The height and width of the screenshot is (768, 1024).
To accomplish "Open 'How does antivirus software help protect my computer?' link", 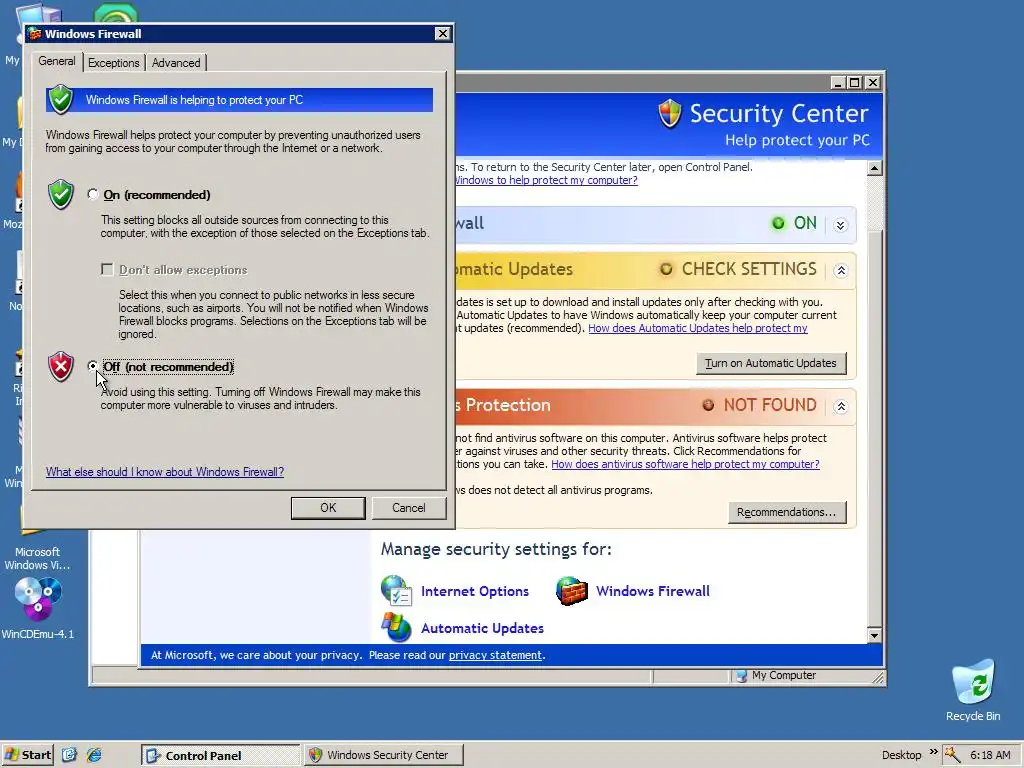I will (685, 464).
